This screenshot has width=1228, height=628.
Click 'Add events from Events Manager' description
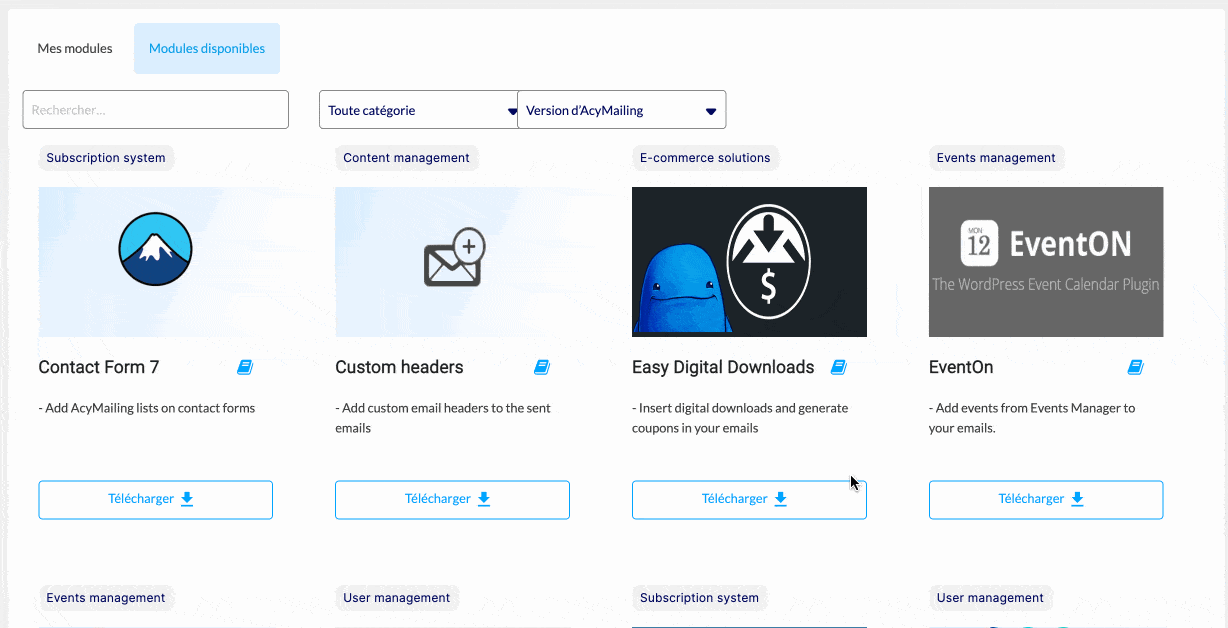1032,418
